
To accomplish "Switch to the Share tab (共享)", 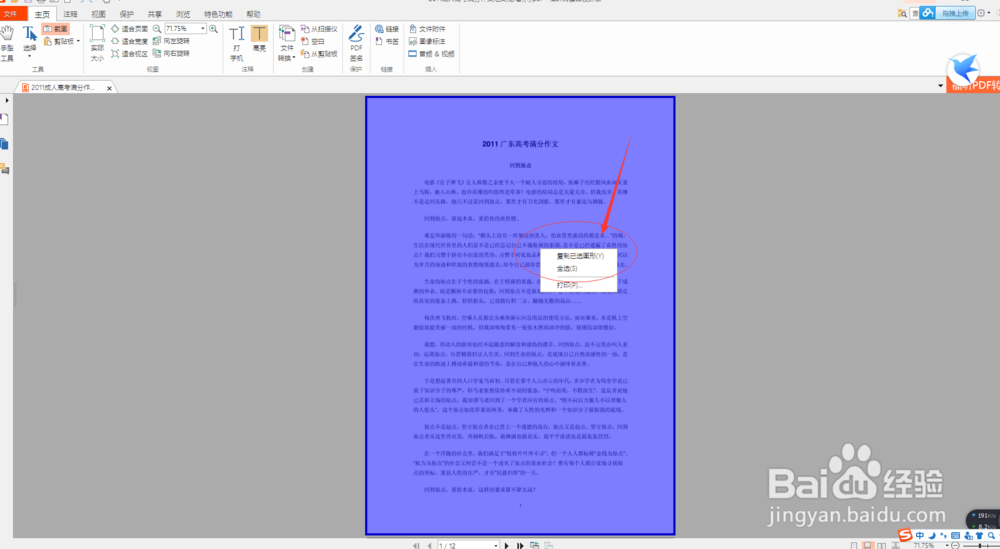I will click(x=154, y=14).
